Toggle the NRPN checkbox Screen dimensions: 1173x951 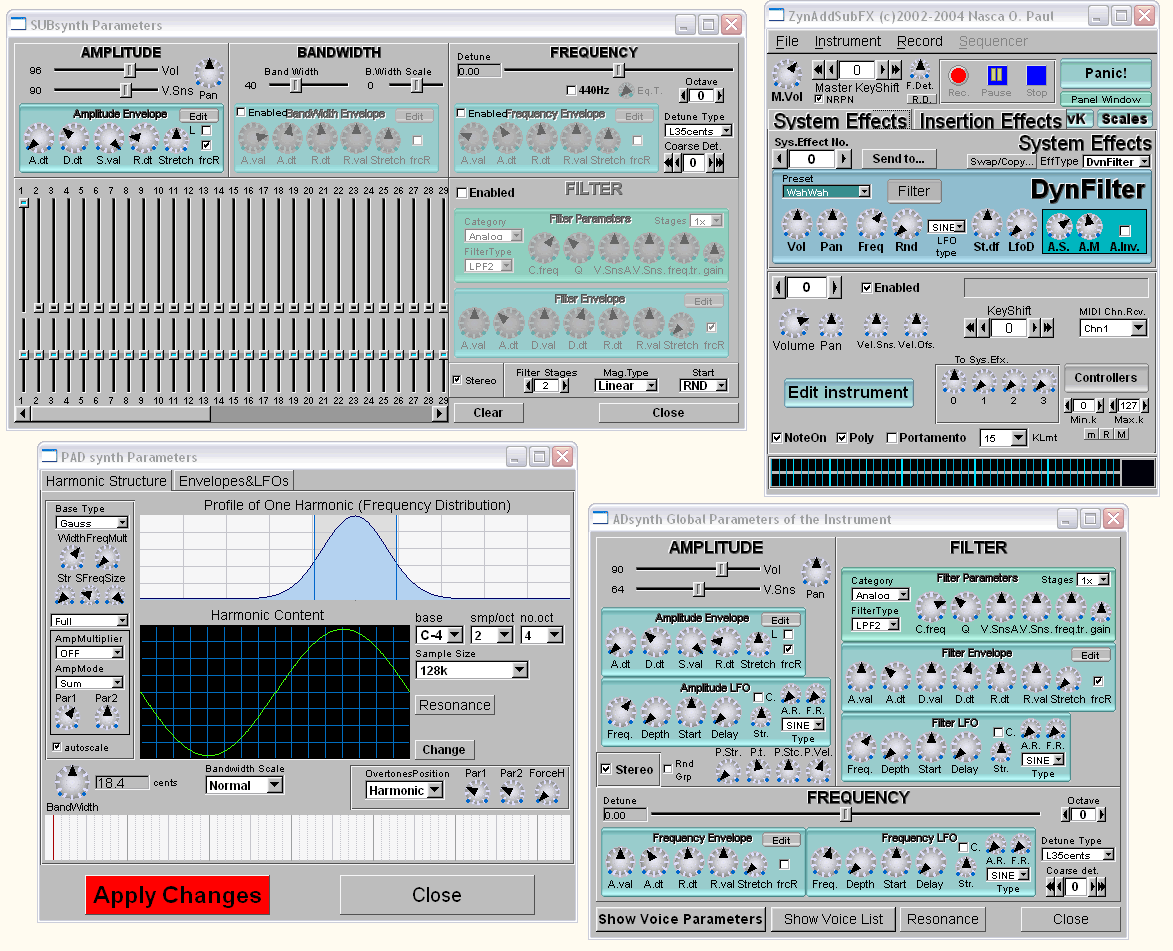(x=818, y=99)
